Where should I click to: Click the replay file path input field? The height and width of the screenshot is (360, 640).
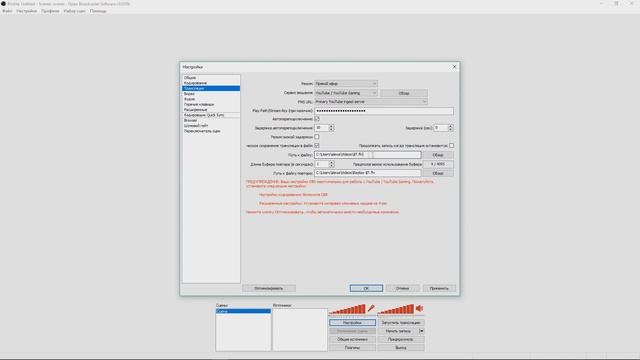pos(367,173)
